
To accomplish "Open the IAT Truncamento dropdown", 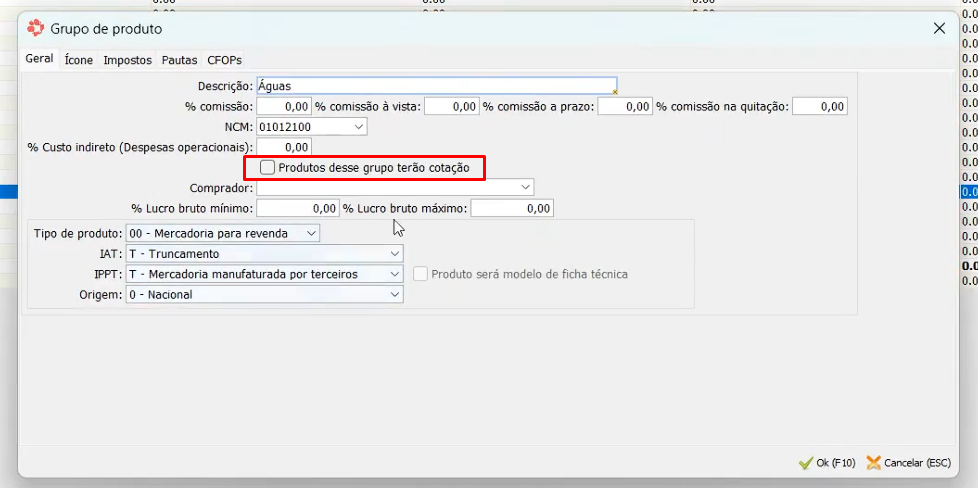I will click(x=395, y=254).
